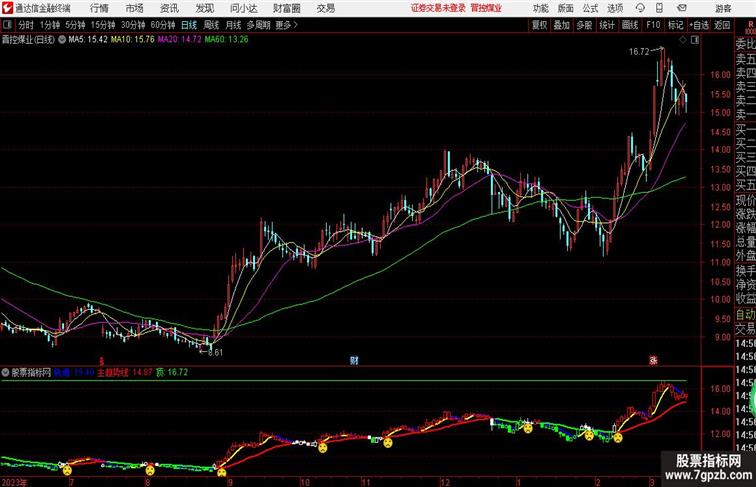The width and height of the screenshot is (756, 487).
Task: Click the mobile phone icon
Action: [x=659, y=8]
